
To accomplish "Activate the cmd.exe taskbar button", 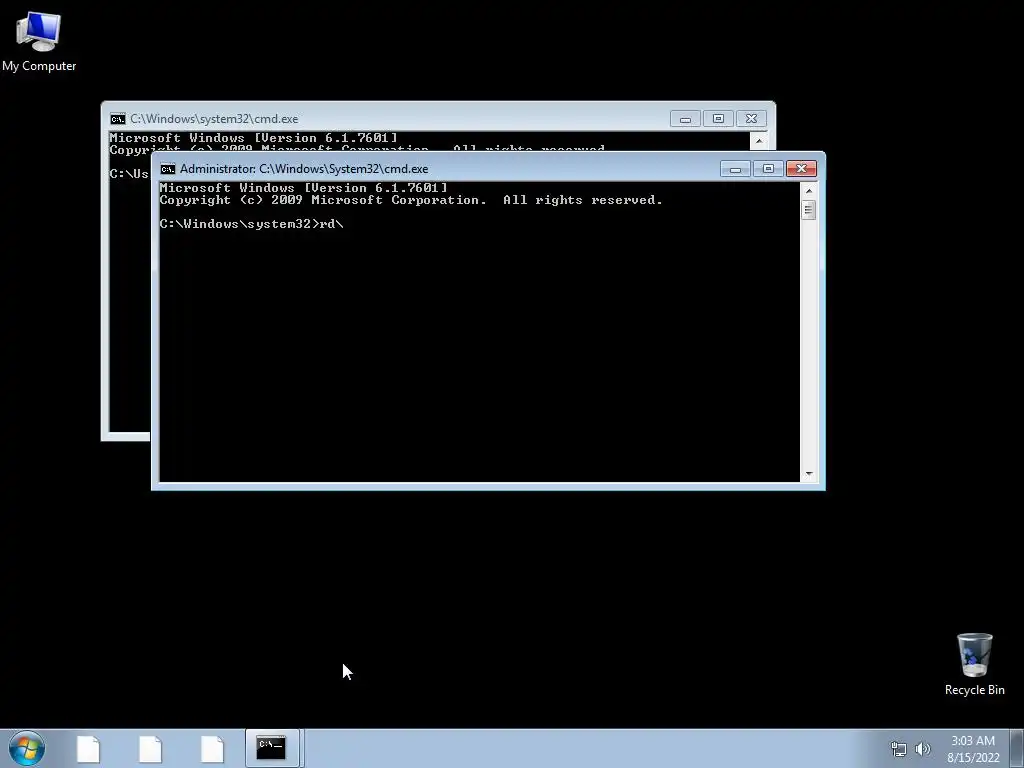I will 272,748.
